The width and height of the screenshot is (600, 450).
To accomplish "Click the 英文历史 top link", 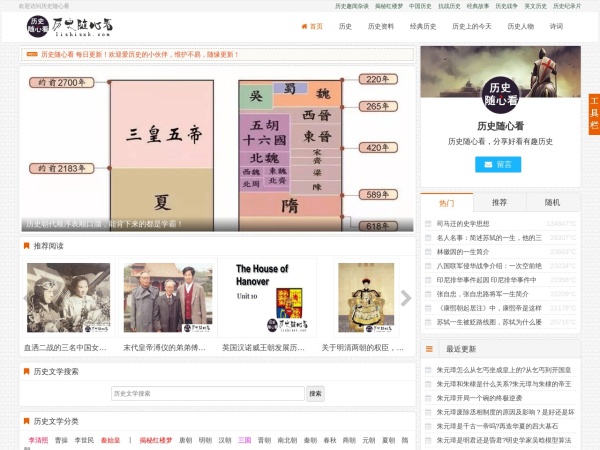I will [x=535, y=6].
